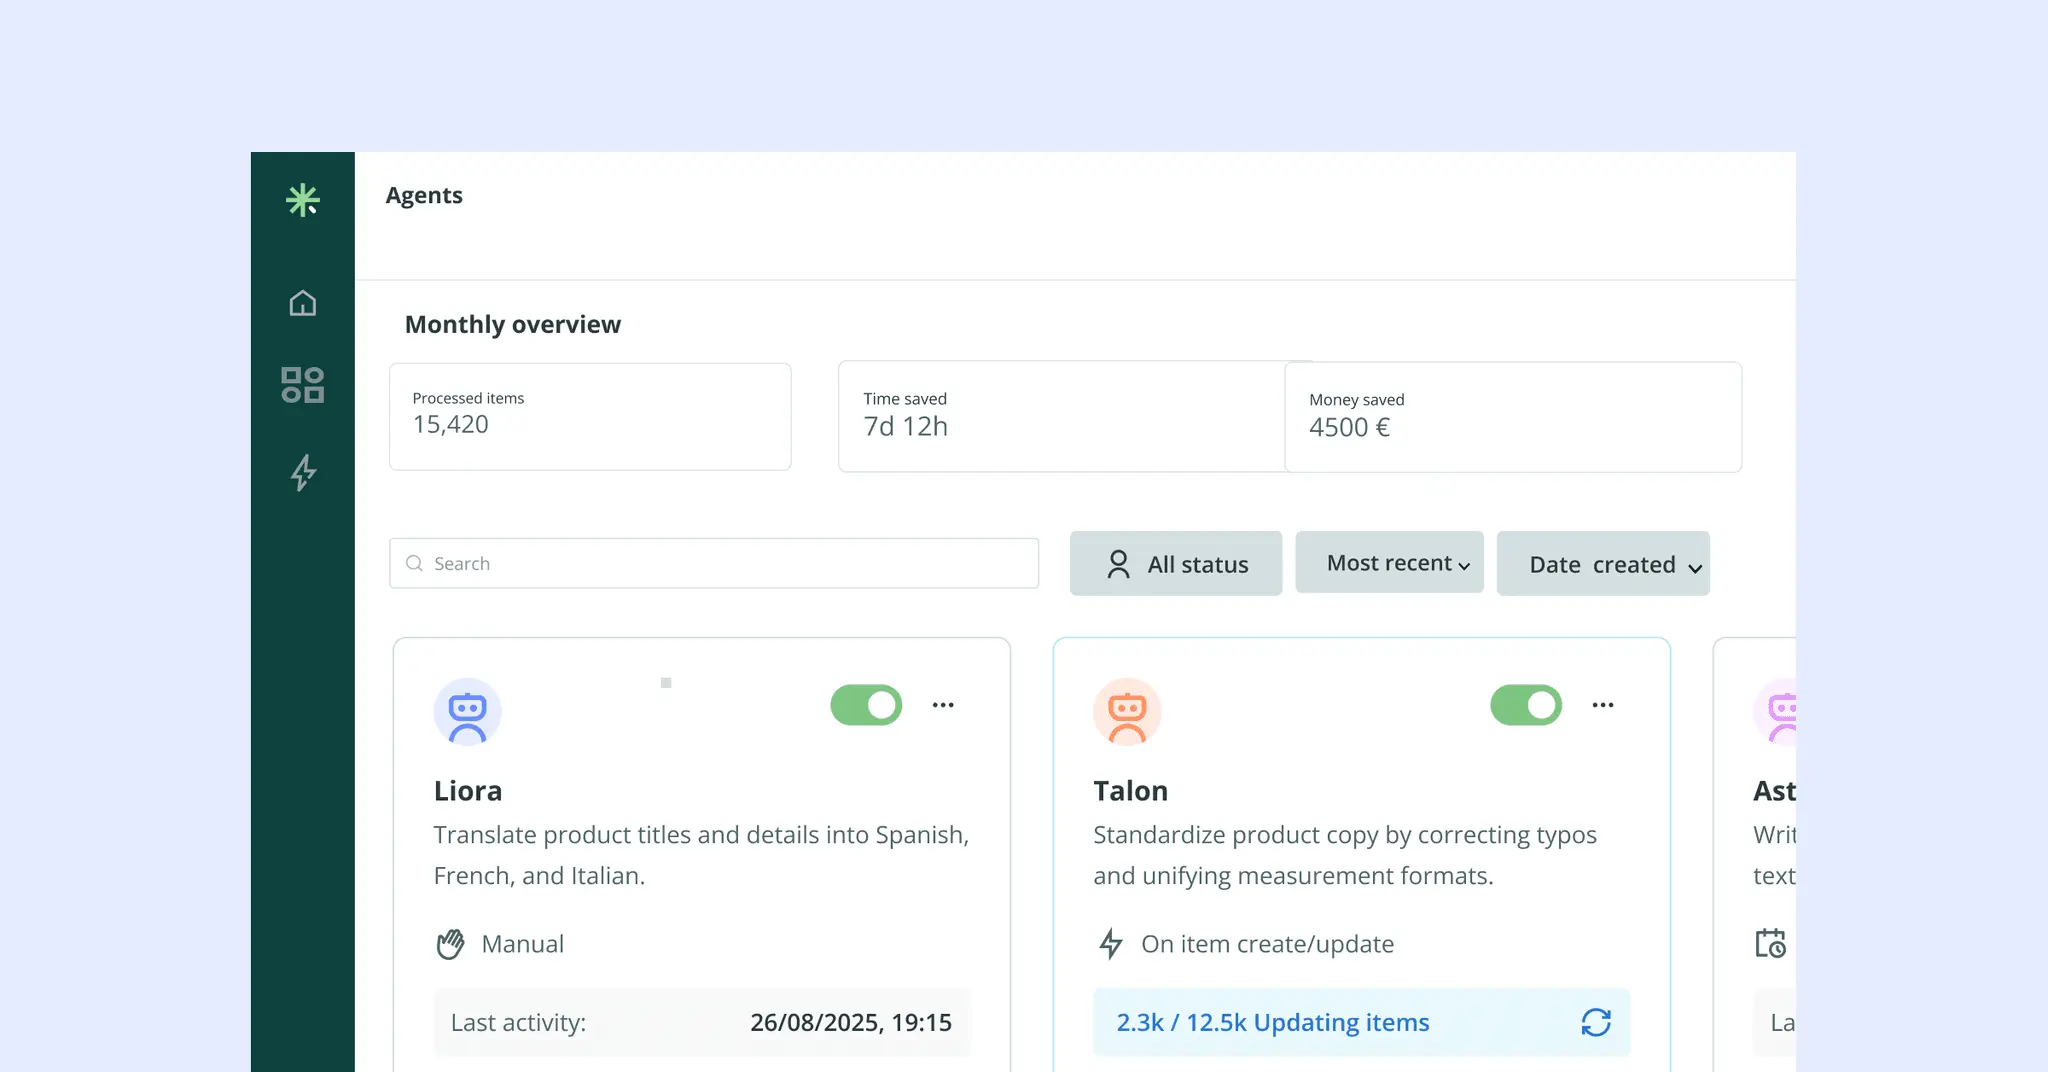Click the purple robot avatar on third card
2048x1072 pixels.
click(1776, 712)
